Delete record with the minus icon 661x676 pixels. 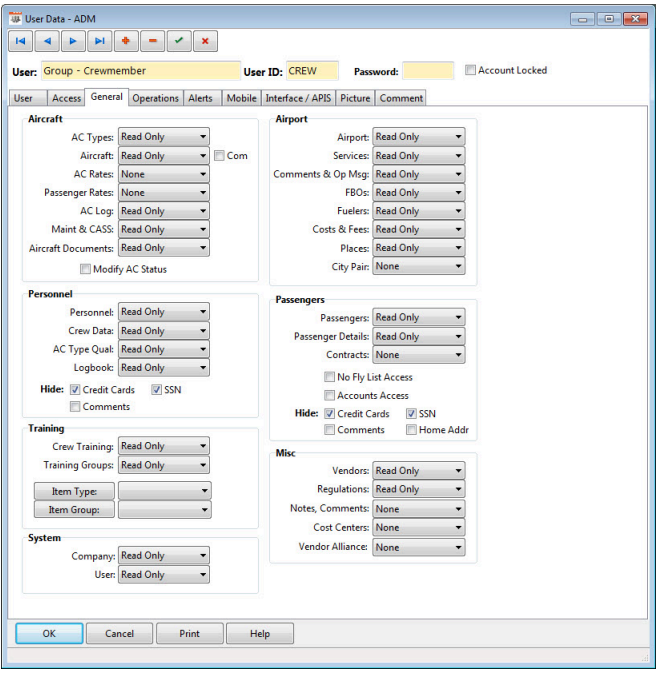click(x=152, y=41)
